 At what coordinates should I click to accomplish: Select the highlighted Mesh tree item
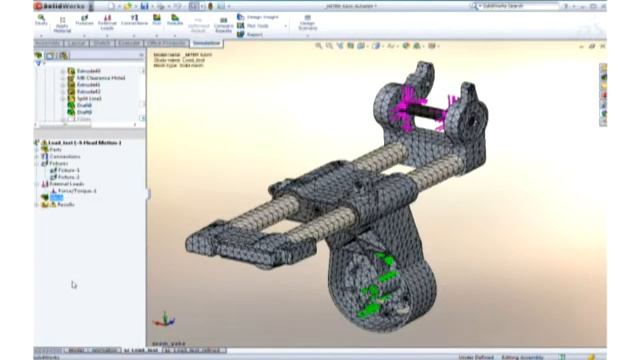(56, 198)
